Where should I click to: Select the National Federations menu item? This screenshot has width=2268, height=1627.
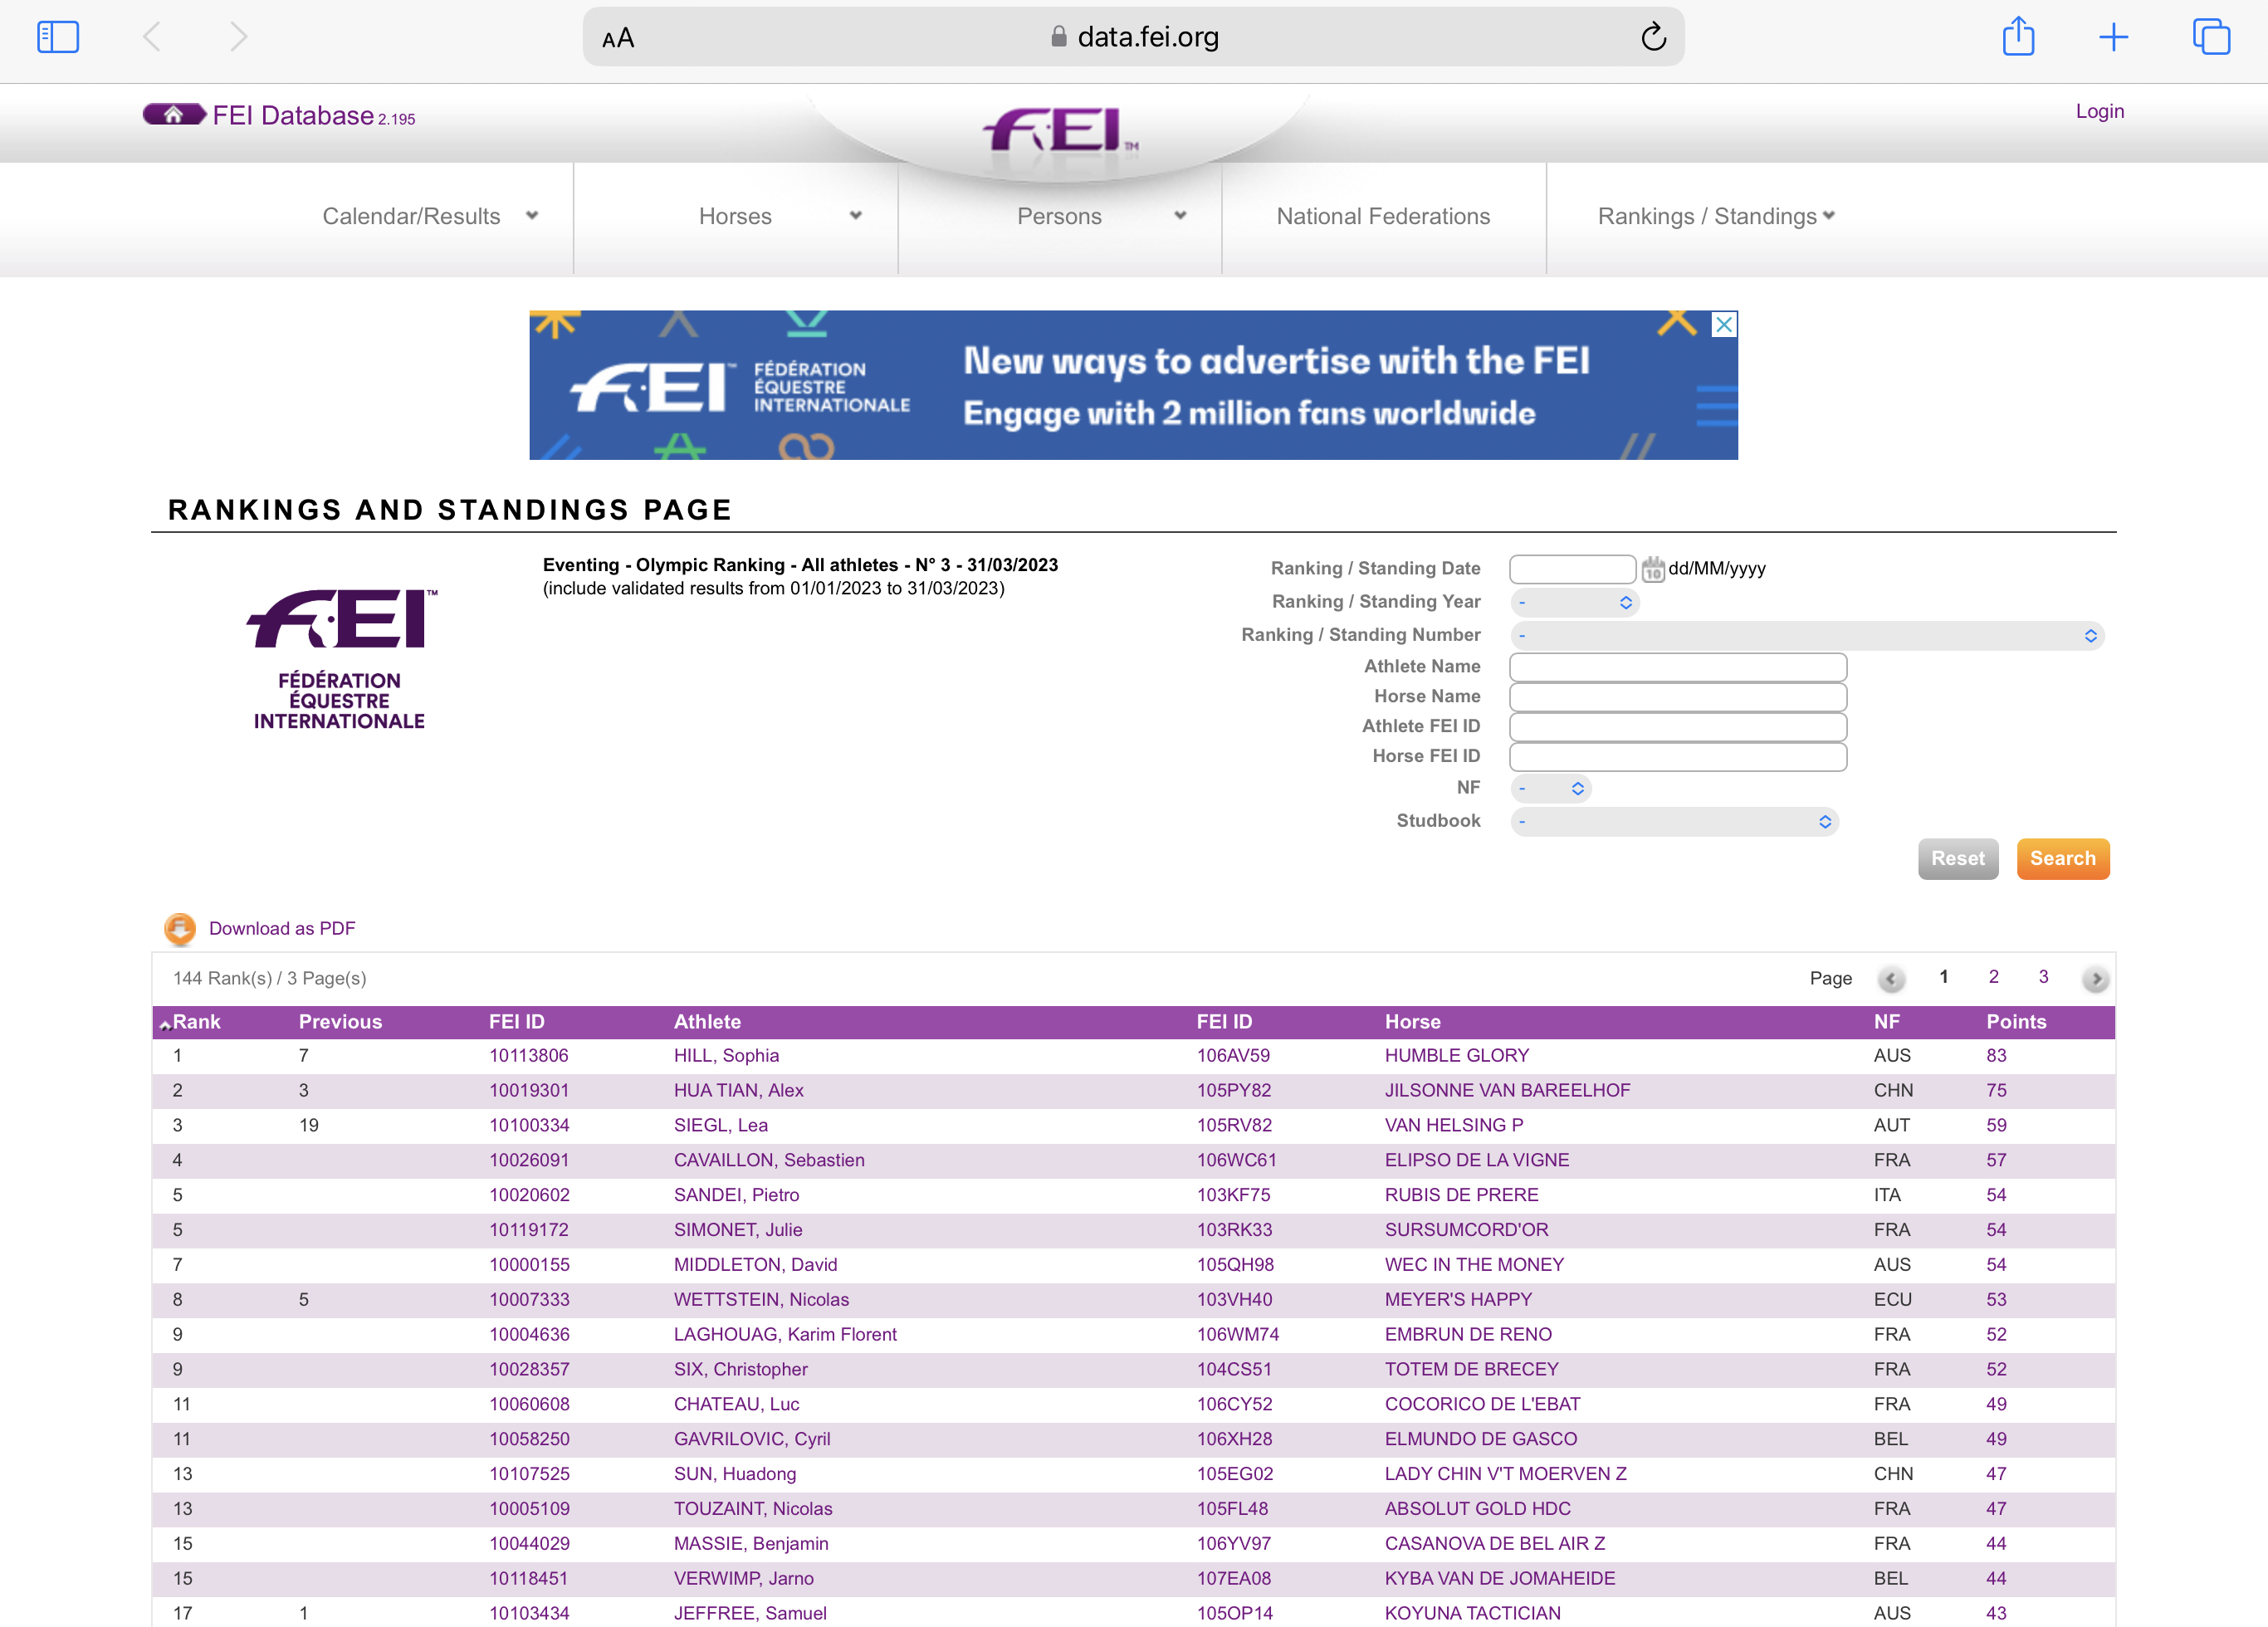1384,215
